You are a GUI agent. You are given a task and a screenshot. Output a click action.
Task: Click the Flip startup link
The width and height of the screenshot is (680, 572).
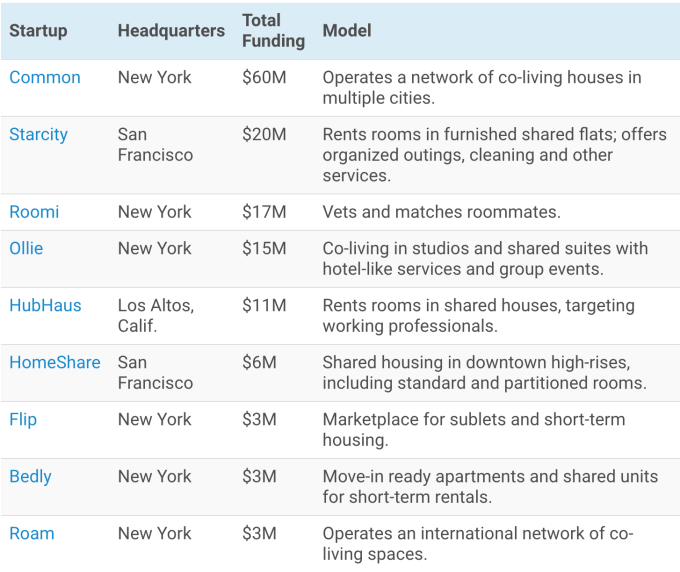[23, 420]
